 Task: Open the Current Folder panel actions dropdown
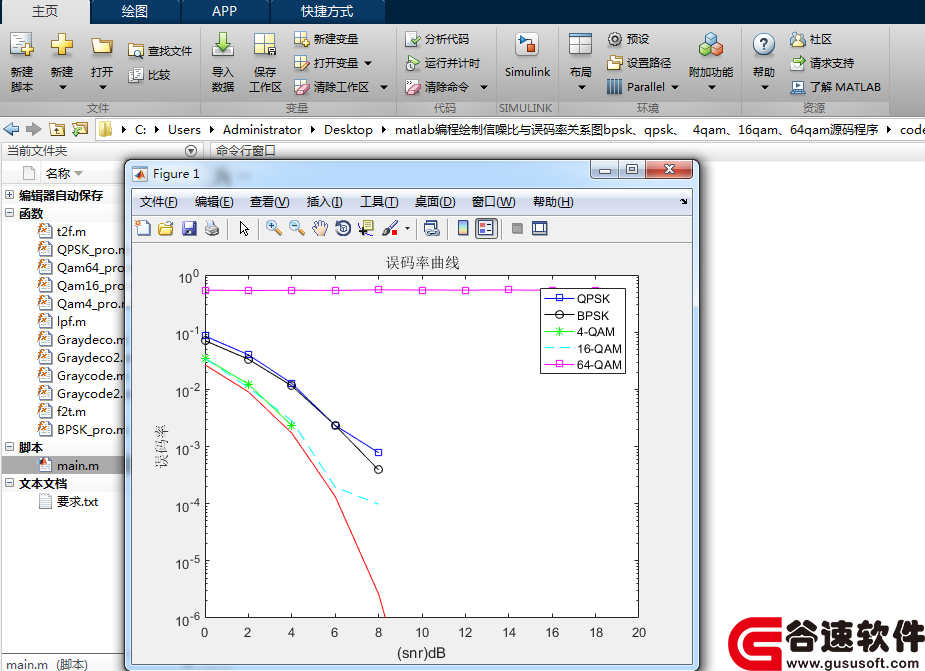(x=191, y=150)
